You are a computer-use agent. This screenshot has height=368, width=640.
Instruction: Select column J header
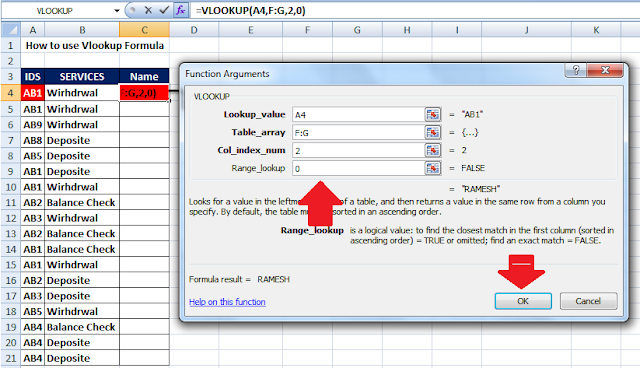[527, 30]
